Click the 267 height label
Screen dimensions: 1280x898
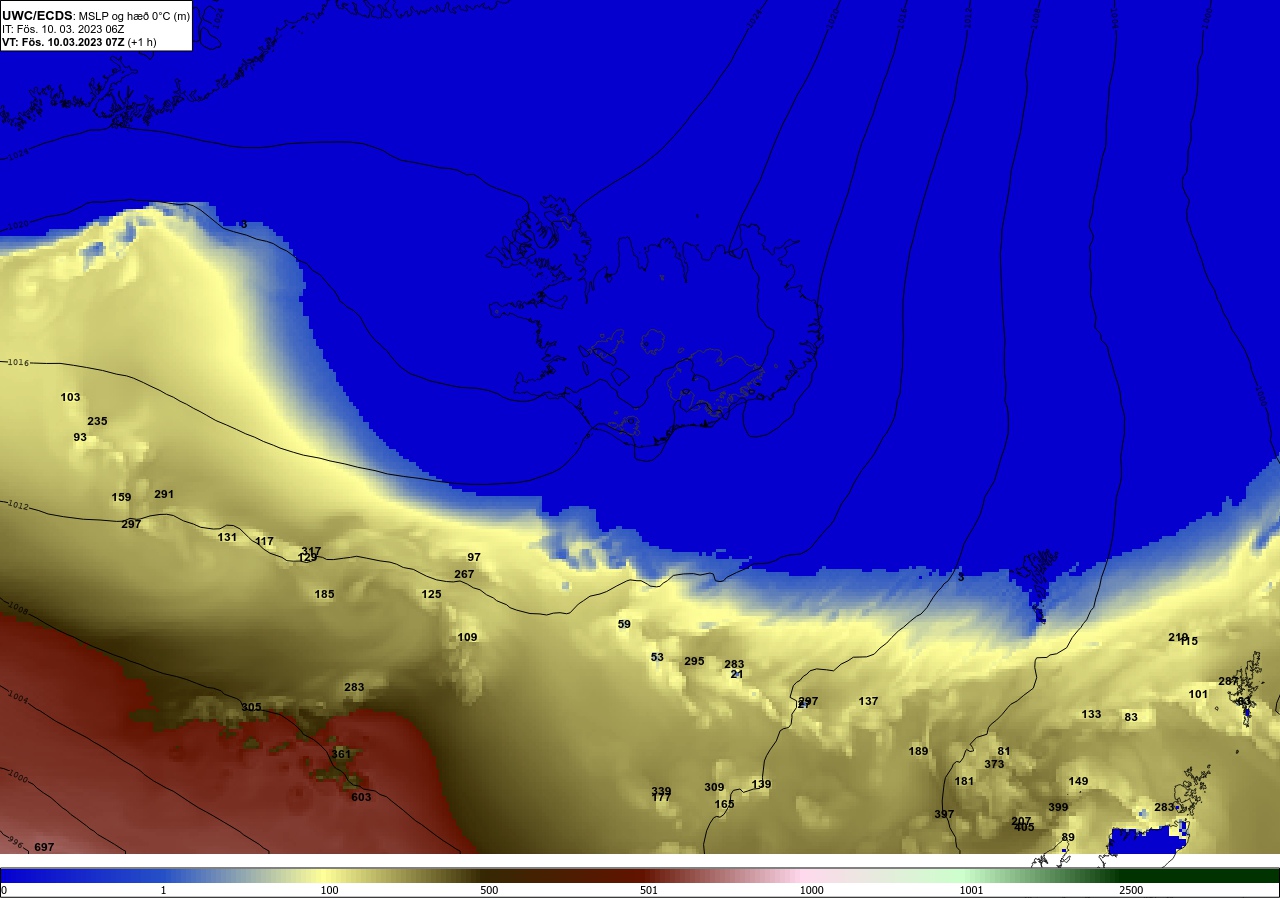464,574
